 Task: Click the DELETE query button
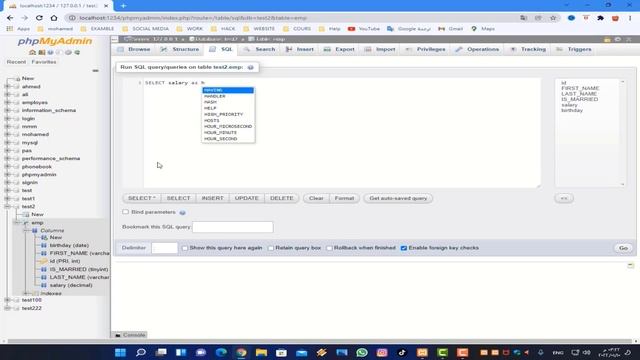point(282,198)
